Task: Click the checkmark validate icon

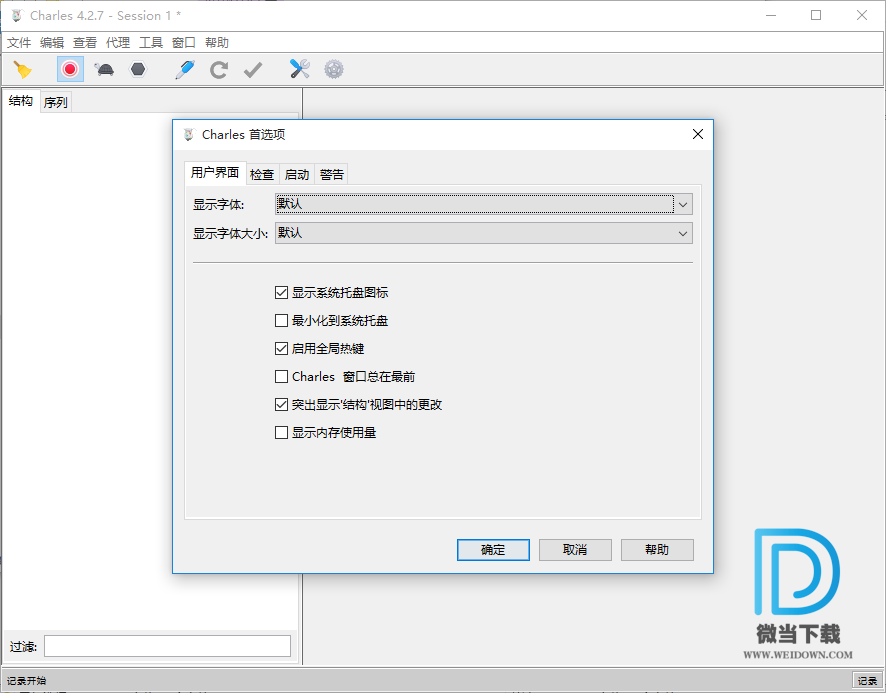Action: (x=253, y=70)
